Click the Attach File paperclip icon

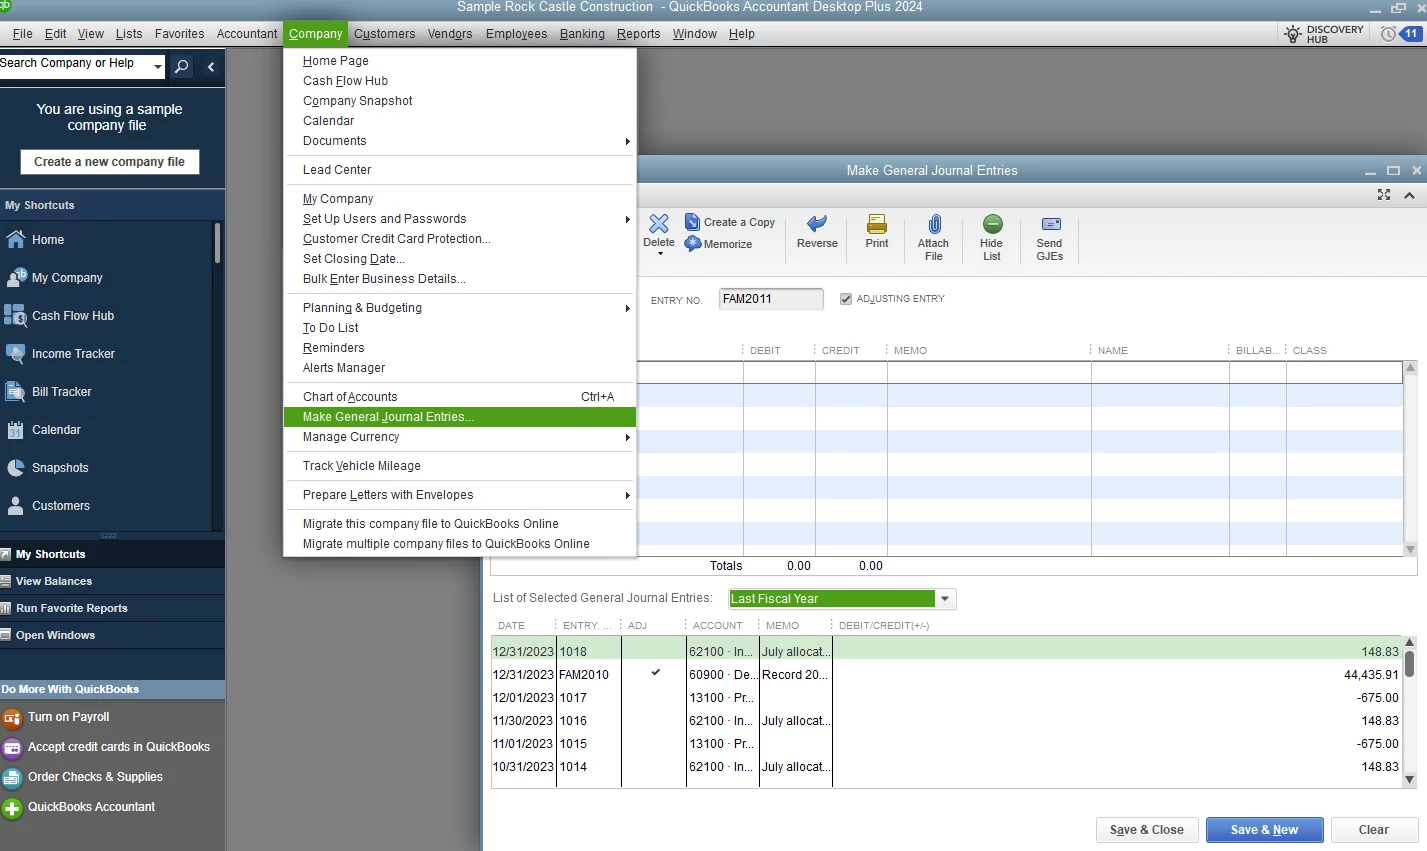pyautogui.click(x=934, y=224)
